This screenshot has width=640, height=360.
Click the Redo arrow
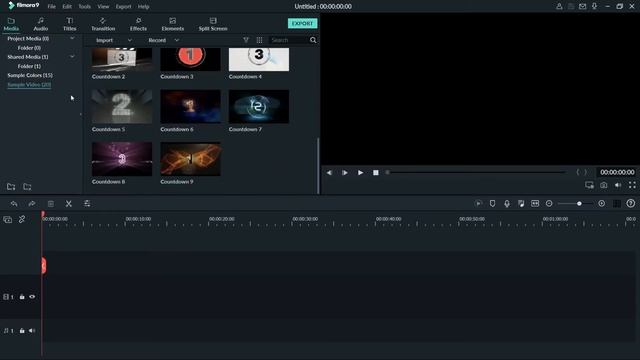point(32,204)
